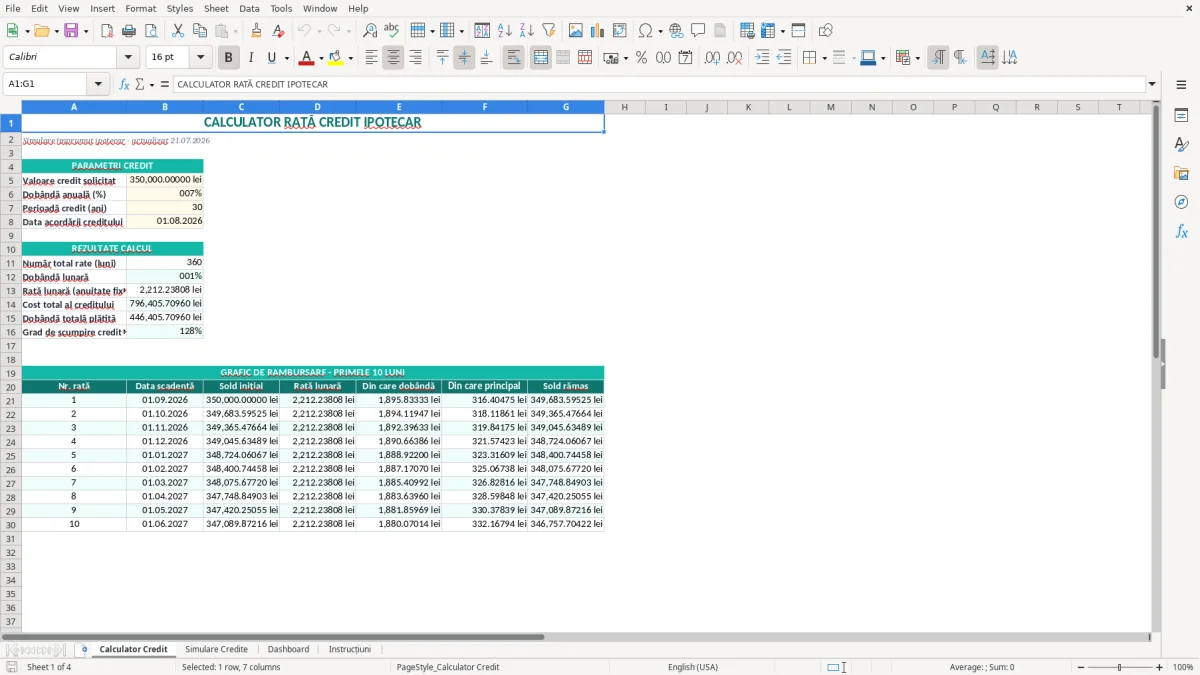Screen dimensions: 1200x675
Task: Insert pivot table icon
Action: pyautogui.click(x=619, y=31)
